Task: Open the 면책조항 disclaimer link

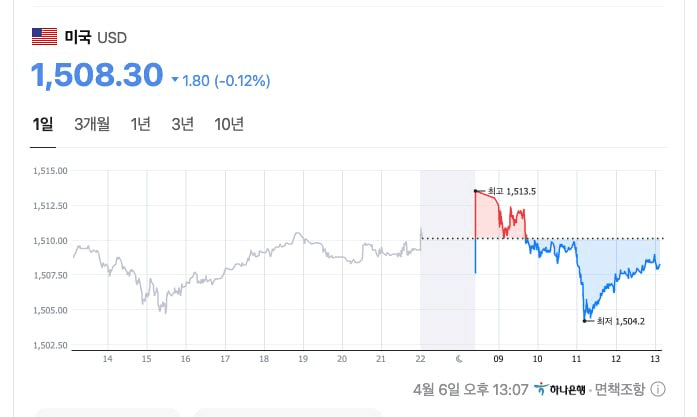Action: 622,389
